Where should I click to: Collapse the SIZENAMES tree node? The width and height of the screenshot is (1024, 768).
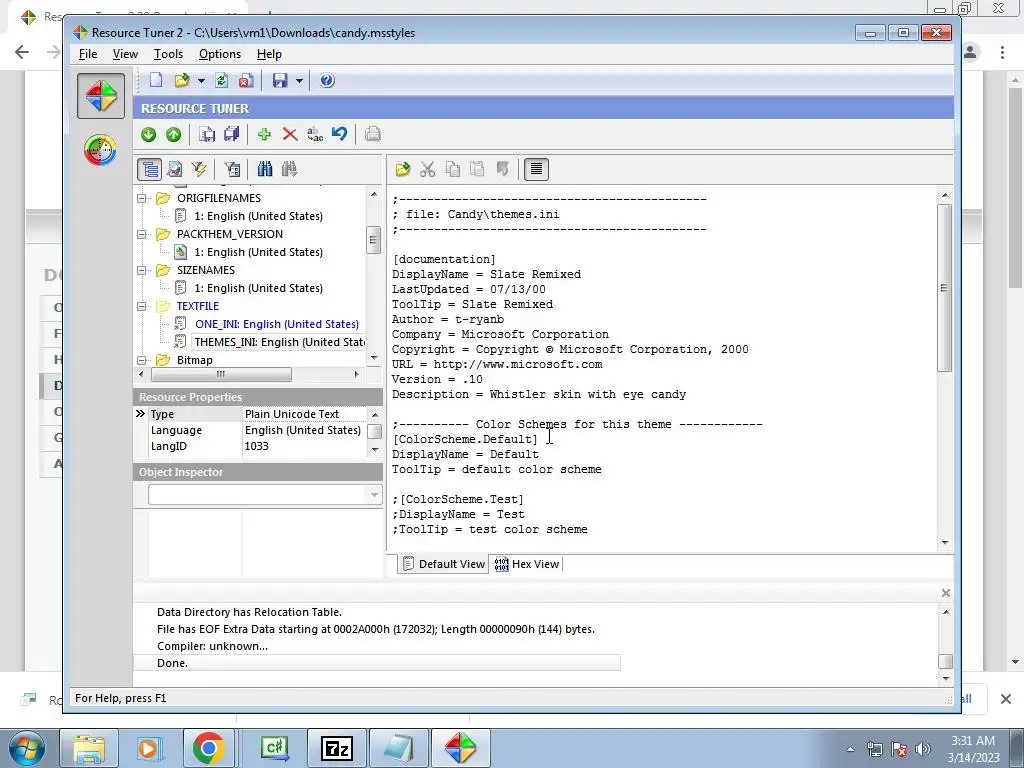click(142, 270)
